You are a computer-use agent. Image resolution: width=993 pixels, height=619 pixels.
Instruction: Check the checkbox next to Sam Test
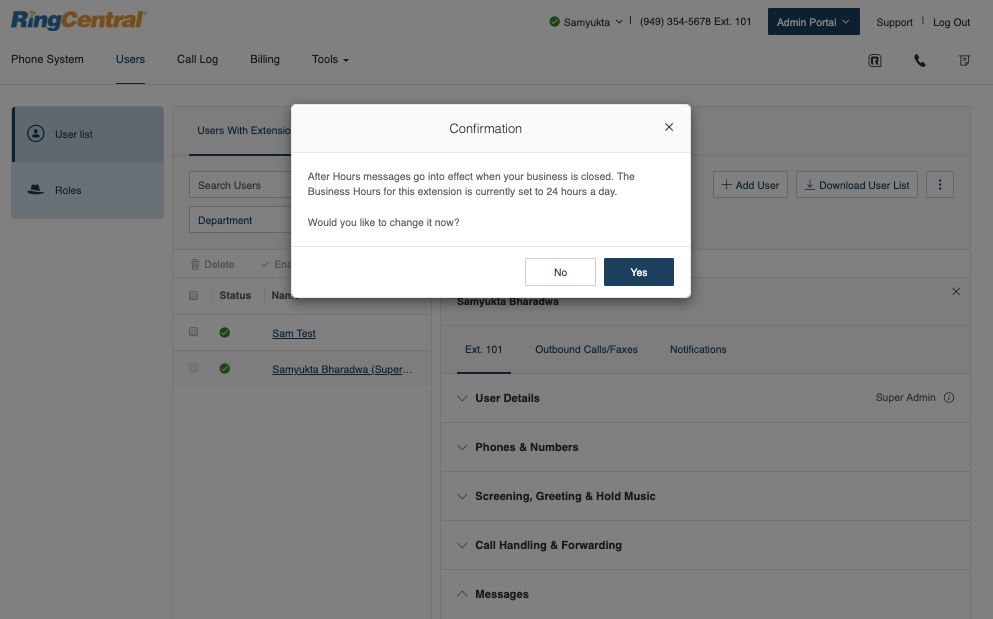[193, 332]
